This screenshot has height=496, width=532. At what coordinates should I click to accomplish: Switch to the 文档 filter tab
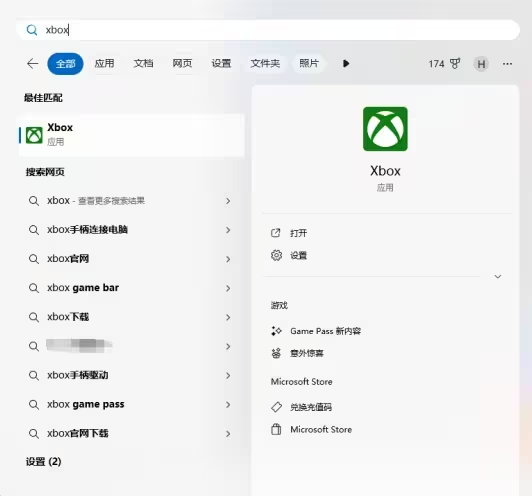[143, 63]
